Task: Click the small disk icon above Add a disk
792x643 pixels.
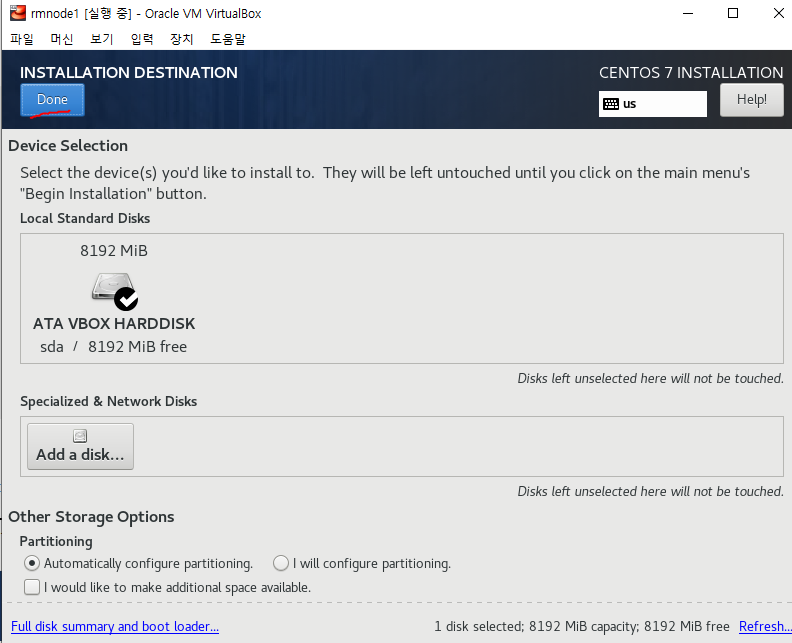Action: click(x=80, y=435)
